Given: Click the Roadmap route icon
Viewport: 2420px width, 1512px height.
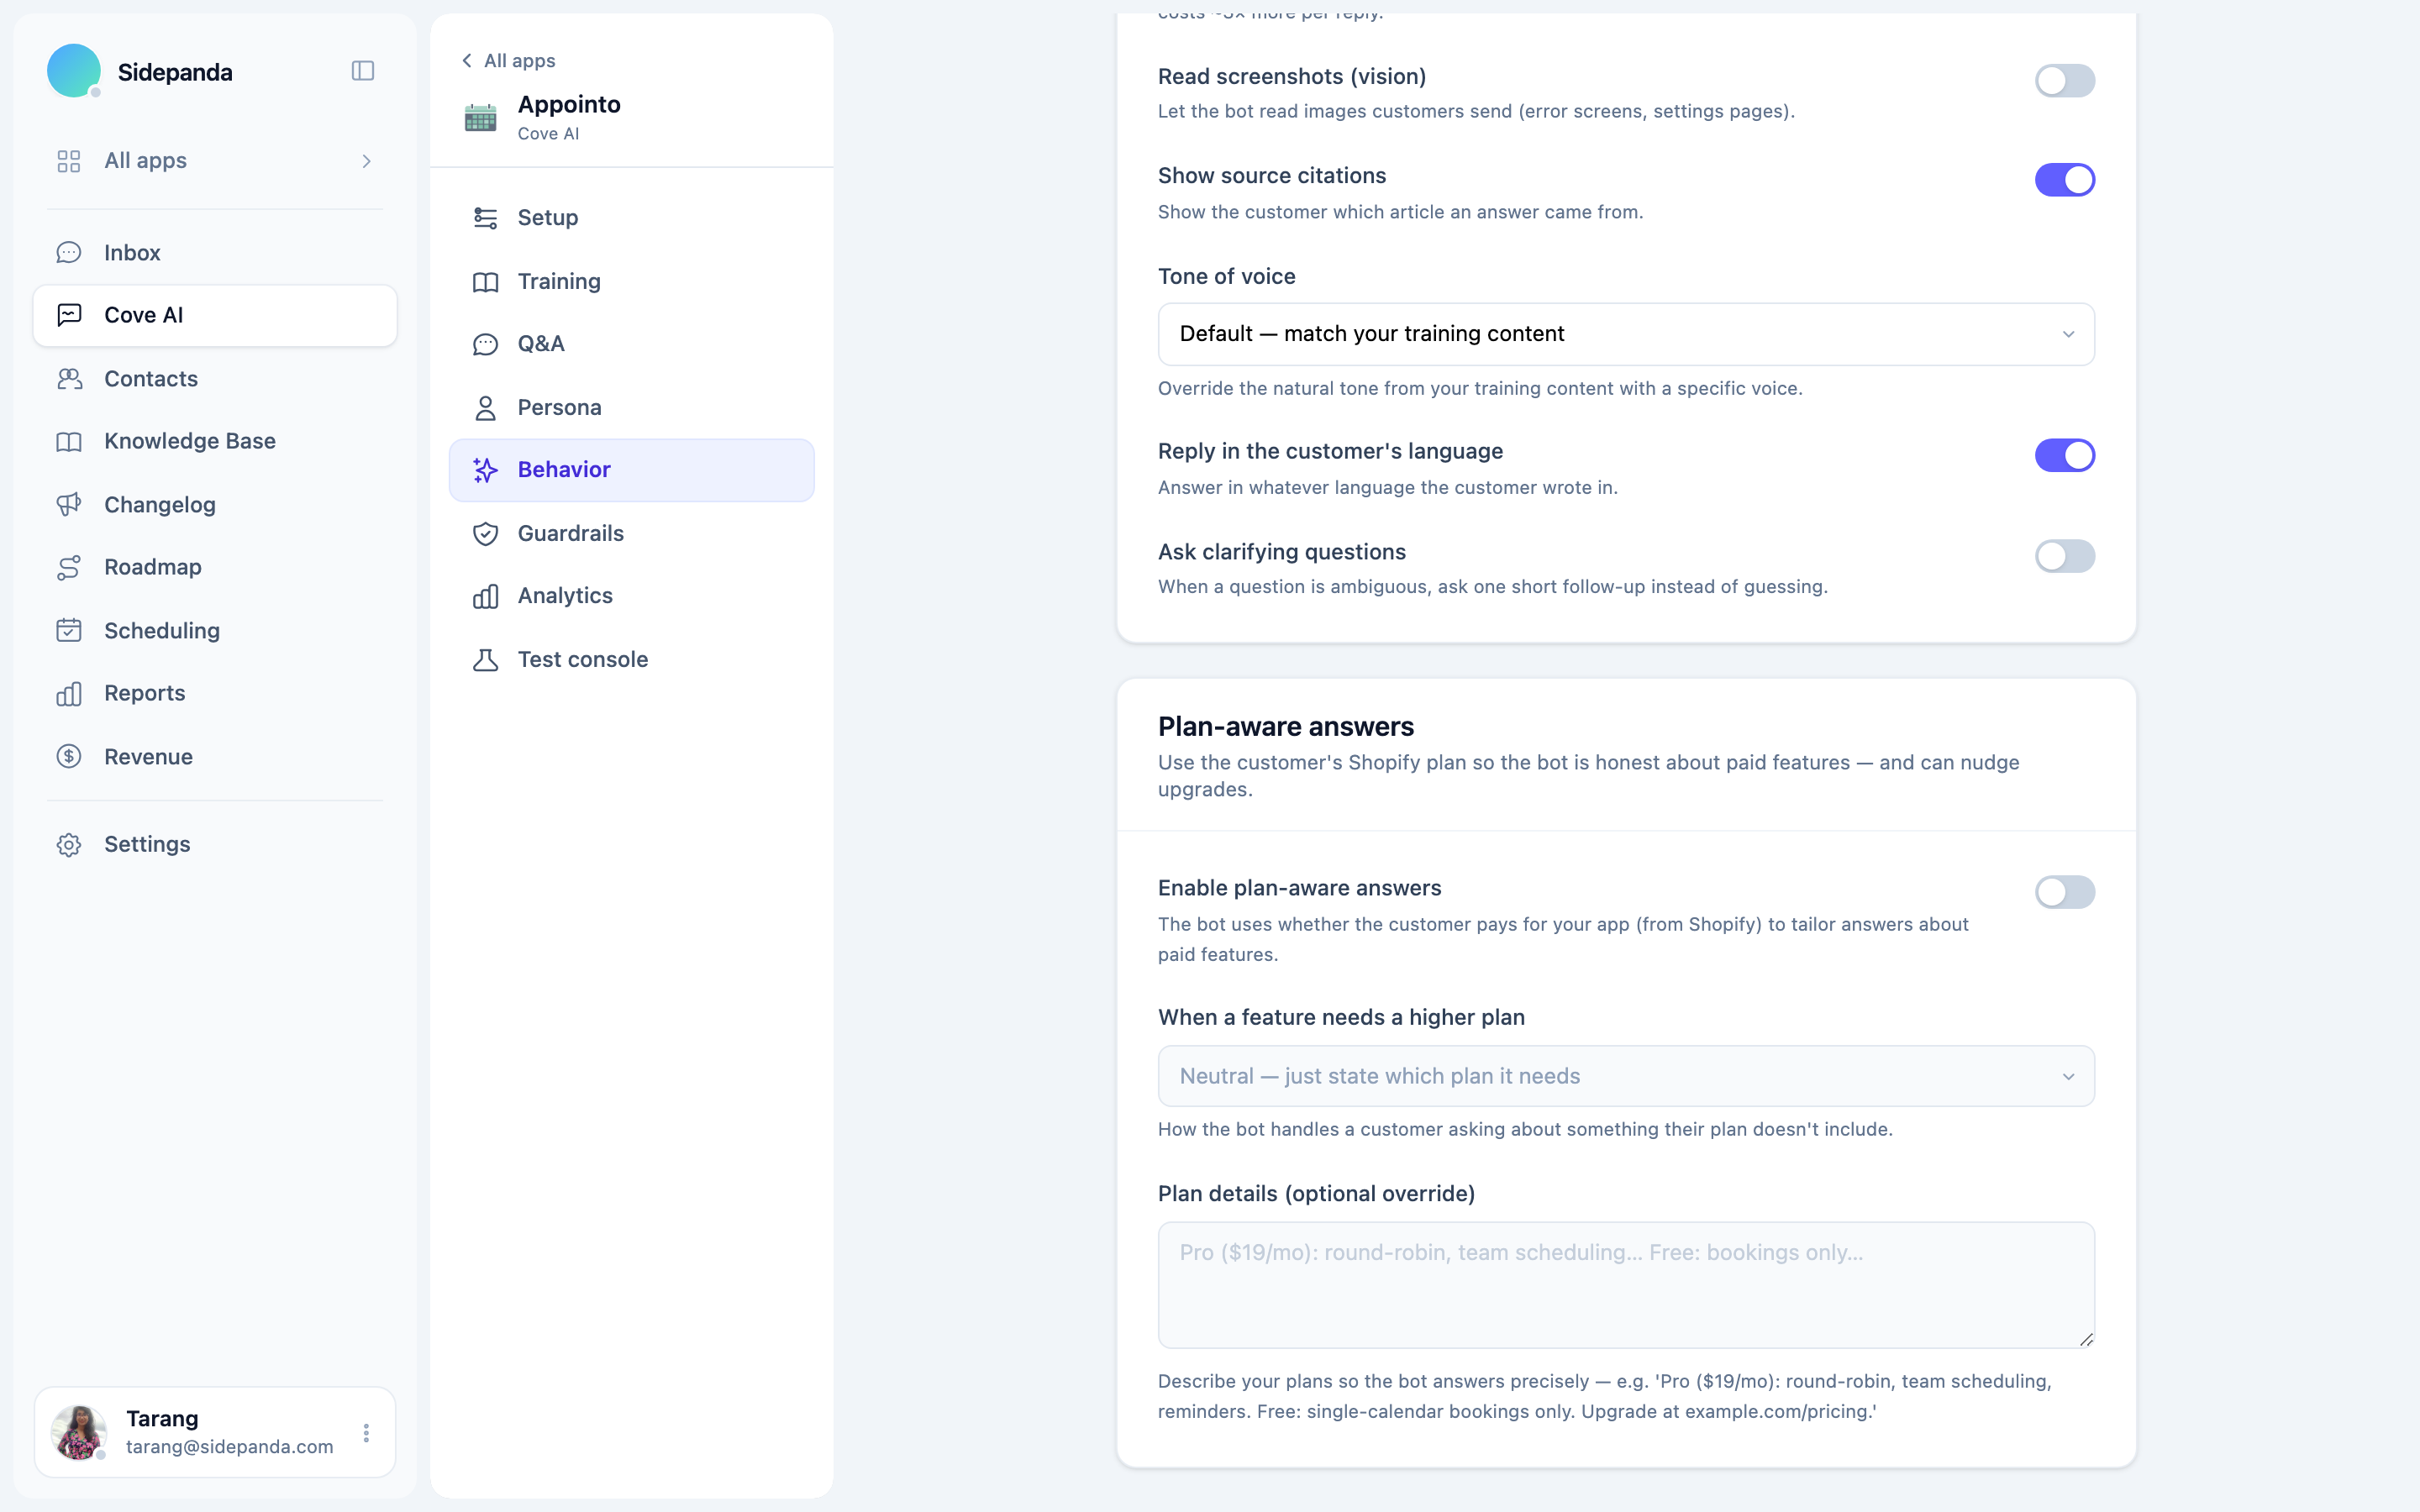Looking at the screenshot, I should coord(69,567).
